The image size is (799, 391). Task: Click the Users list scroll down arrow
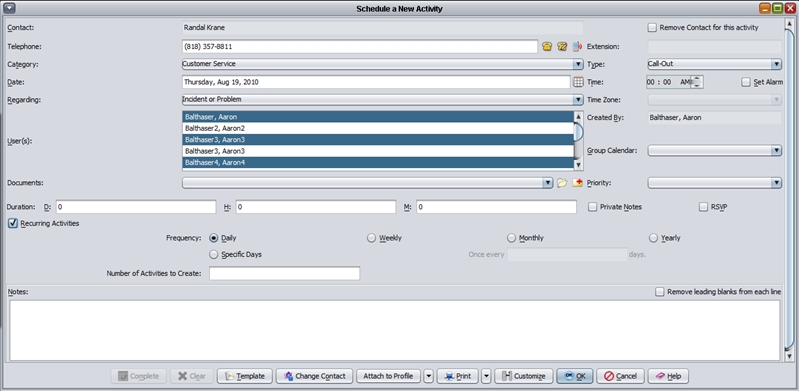[x=578, y=165]
